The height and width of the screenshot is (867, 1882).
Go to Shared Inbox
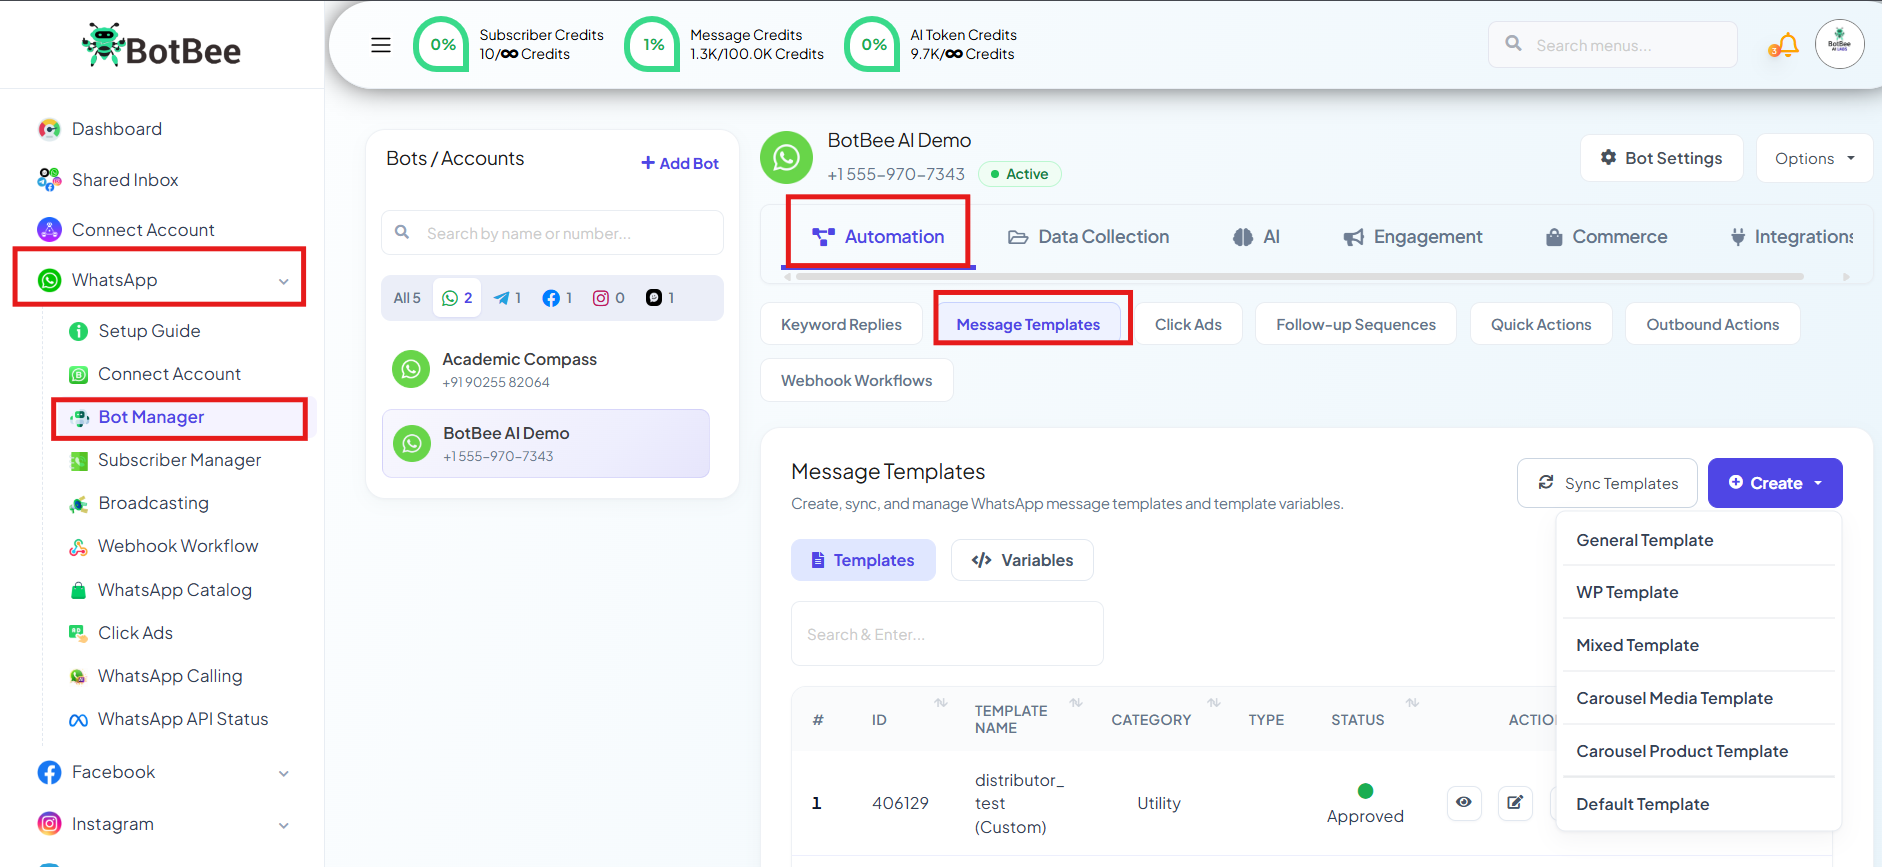[125, 180]
